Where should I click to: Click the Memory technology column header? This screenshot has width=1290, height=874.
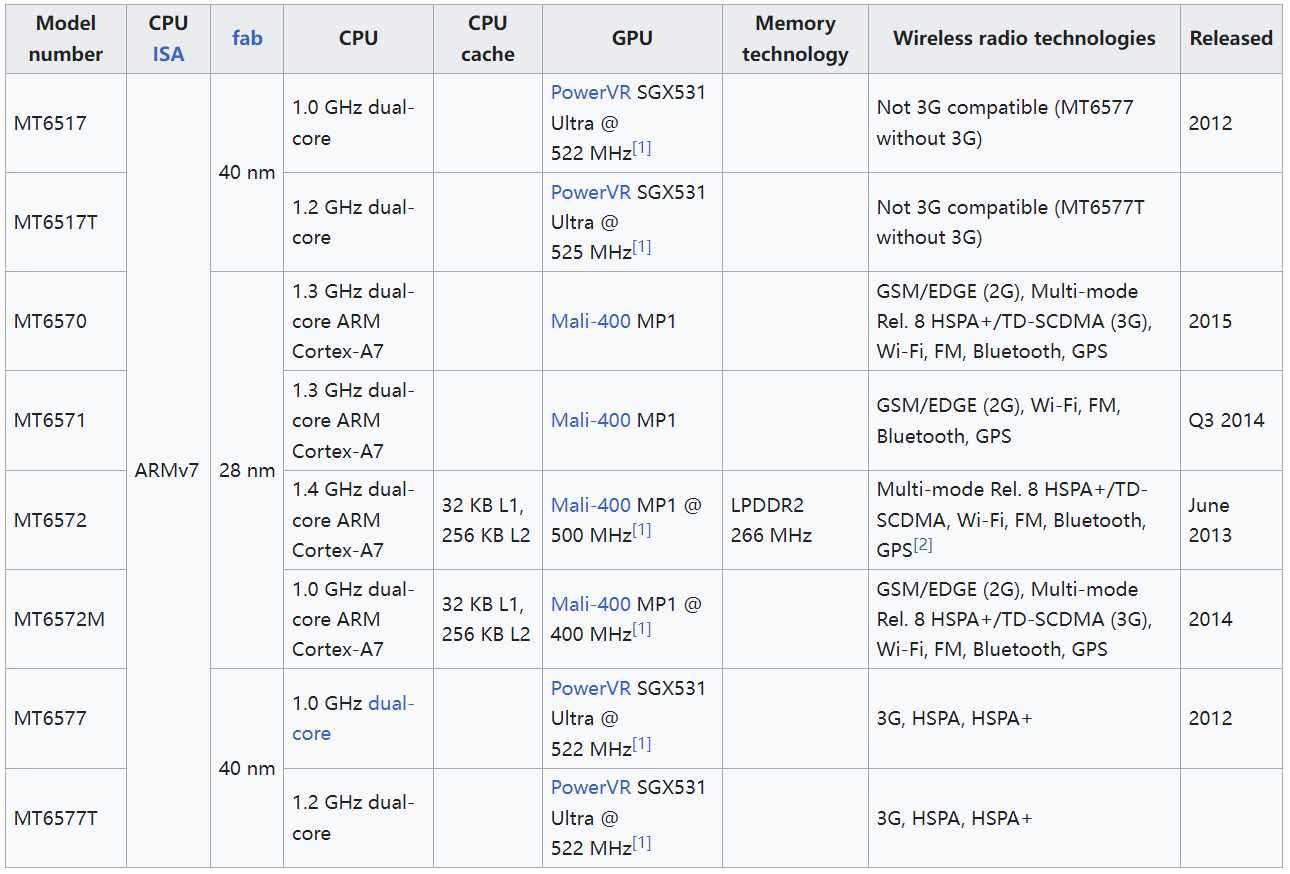click(x=795, y=38)
